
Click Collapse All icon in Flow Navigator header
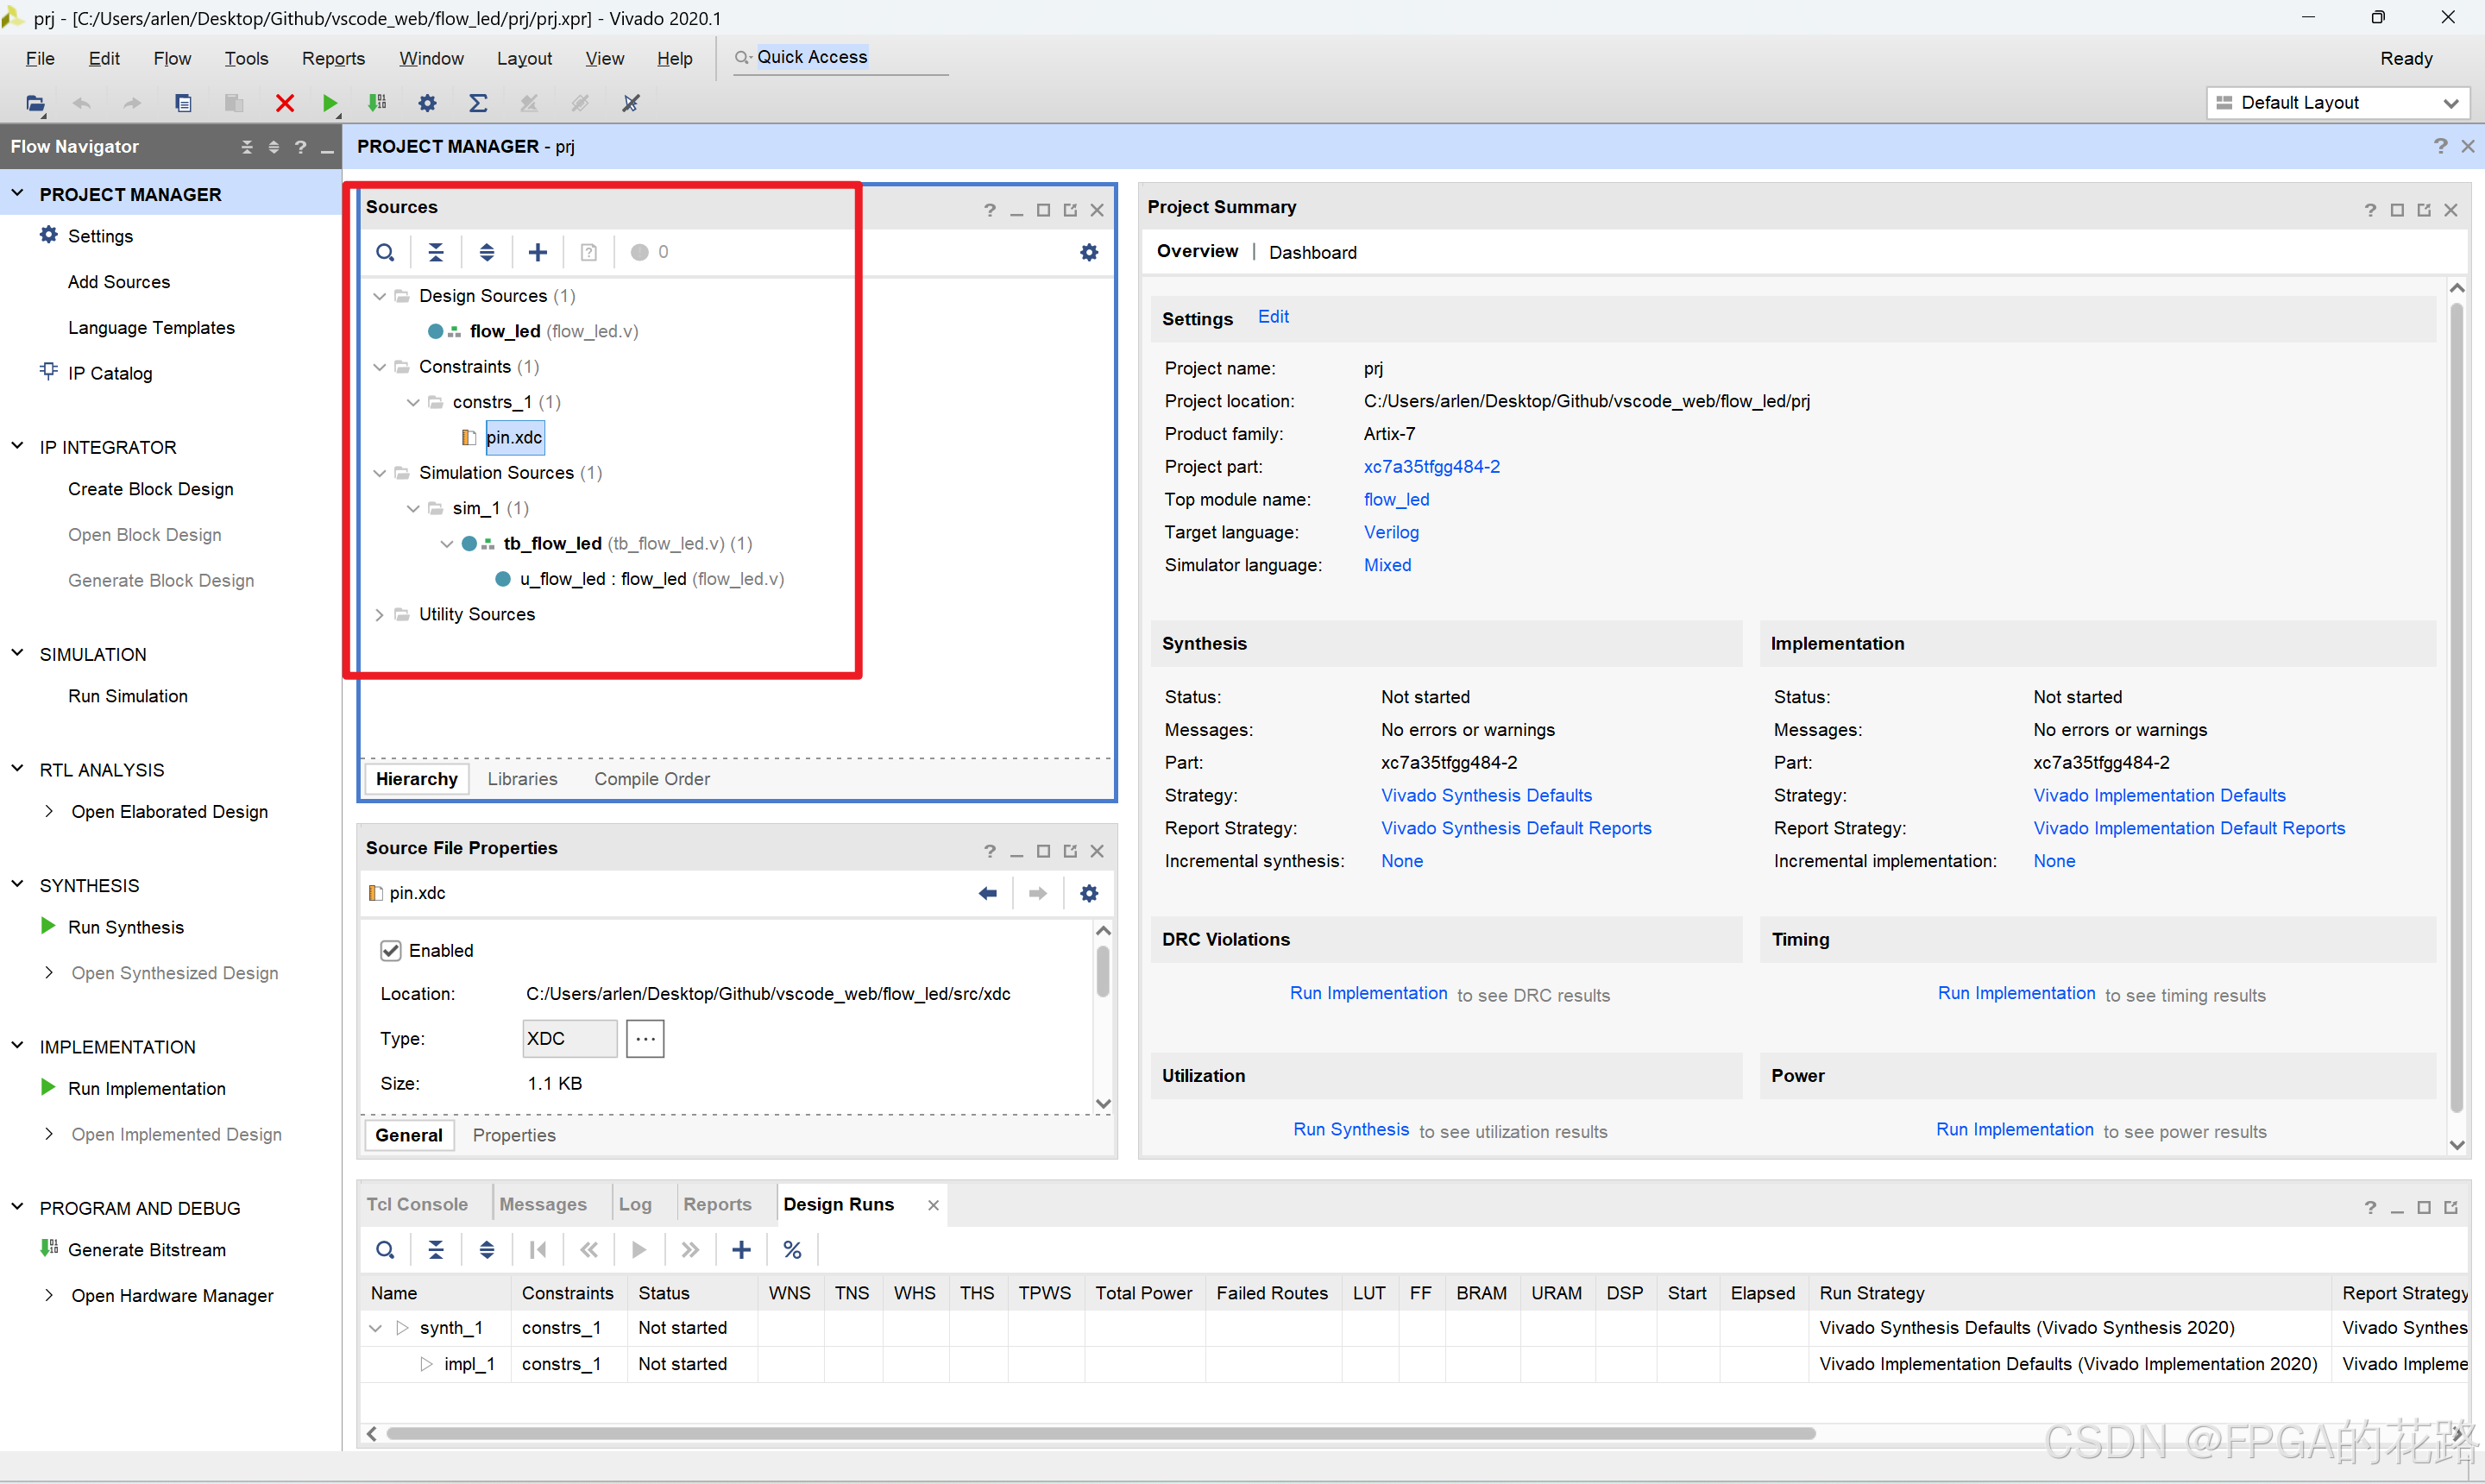click(247, 147)
